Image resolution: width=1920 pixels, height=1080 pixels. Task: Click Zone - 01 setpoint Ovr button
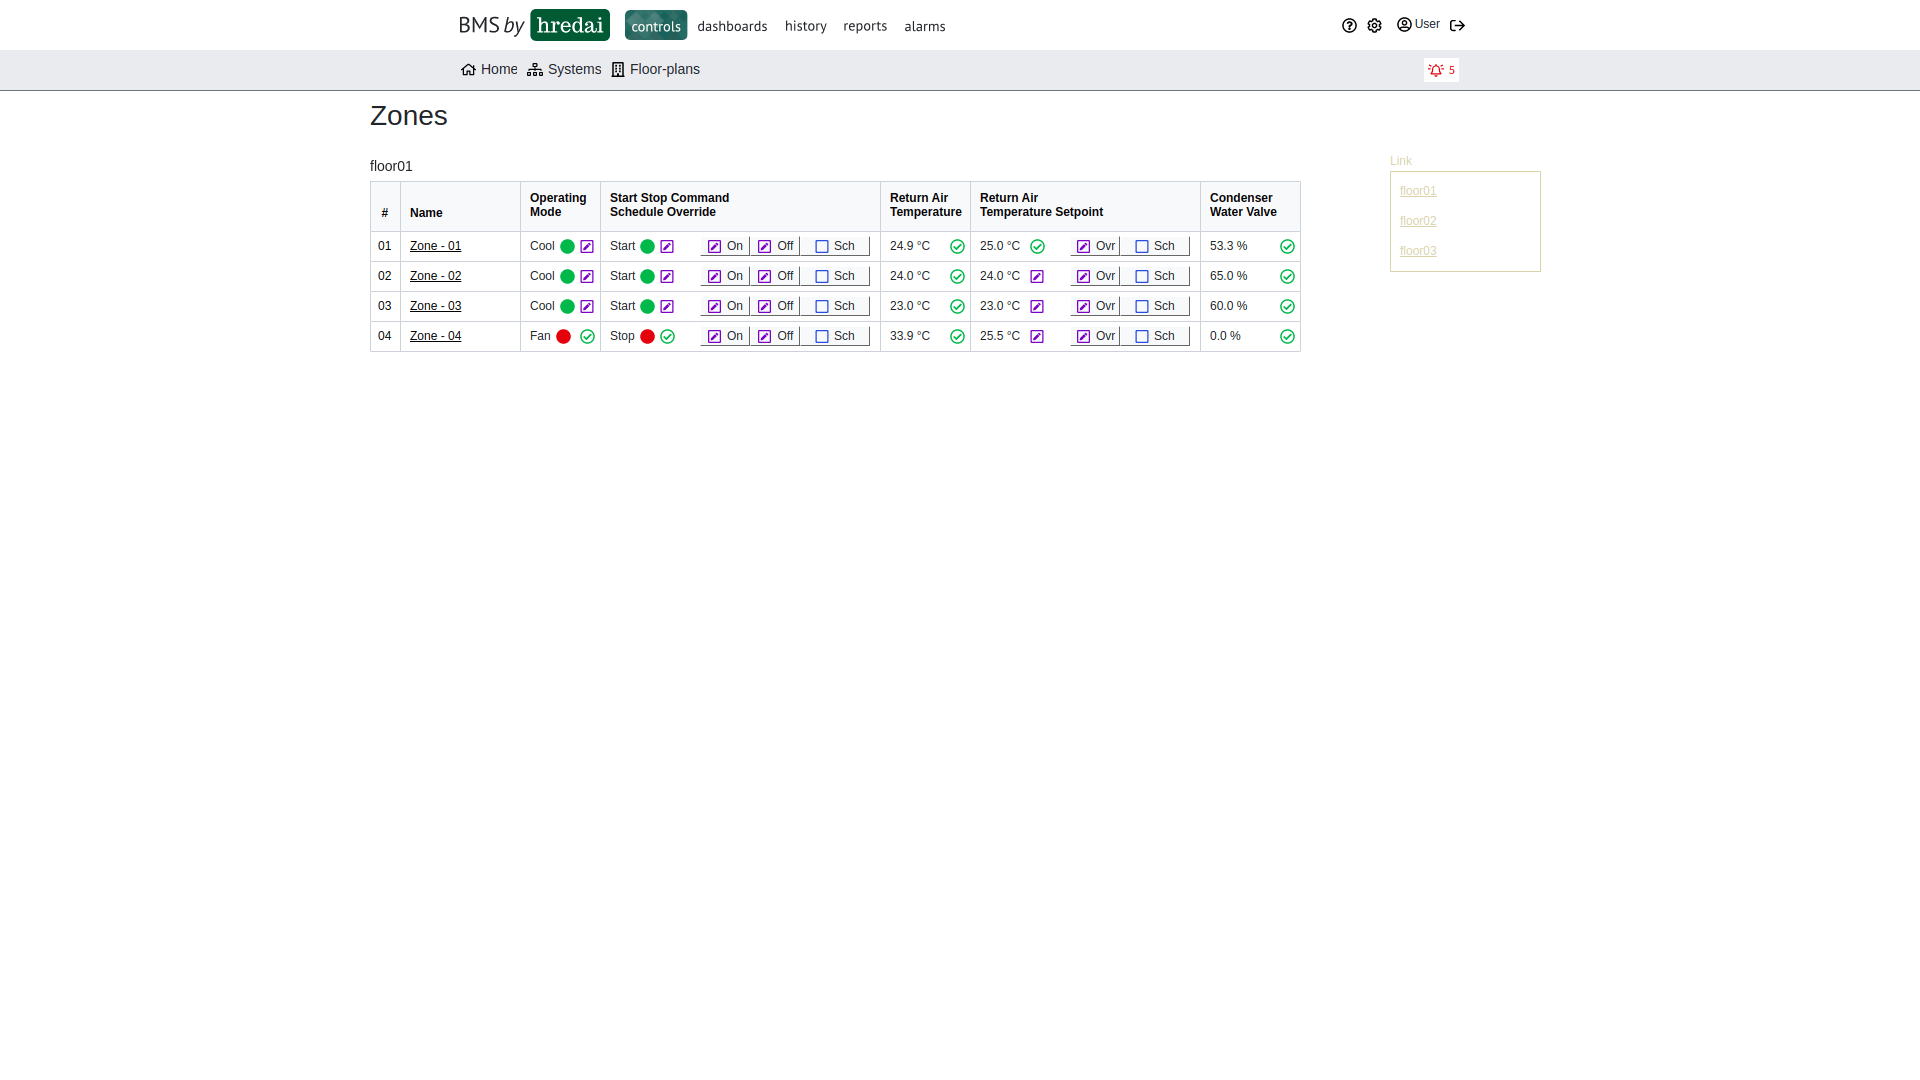point(1095,246)
